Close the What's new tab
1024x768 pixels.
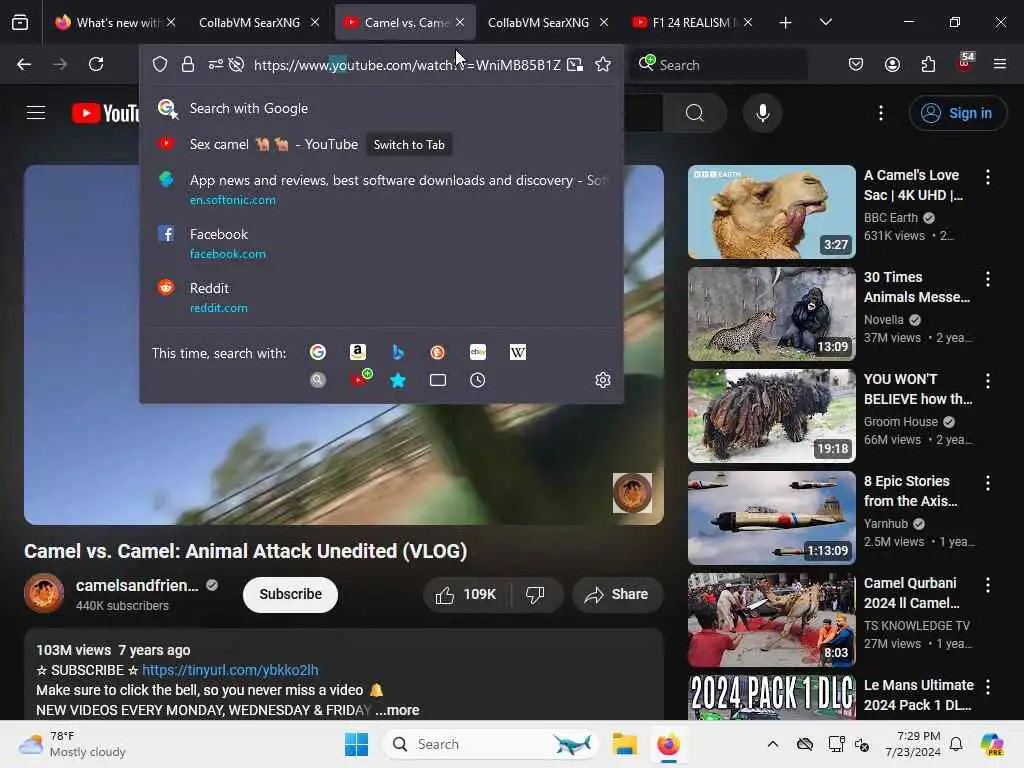click(170, 22)
